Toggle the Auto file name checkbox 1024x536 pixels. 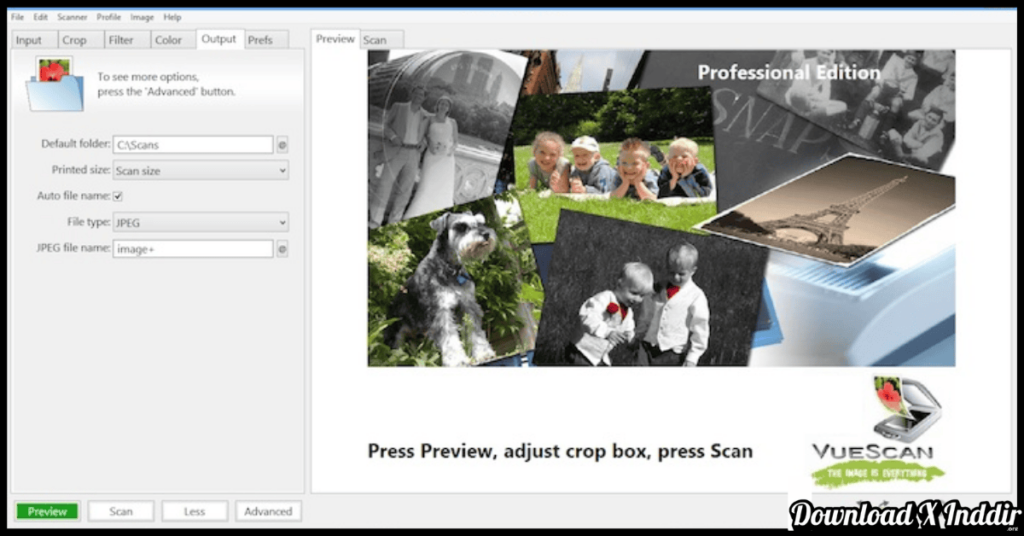(x=118, y=196)
